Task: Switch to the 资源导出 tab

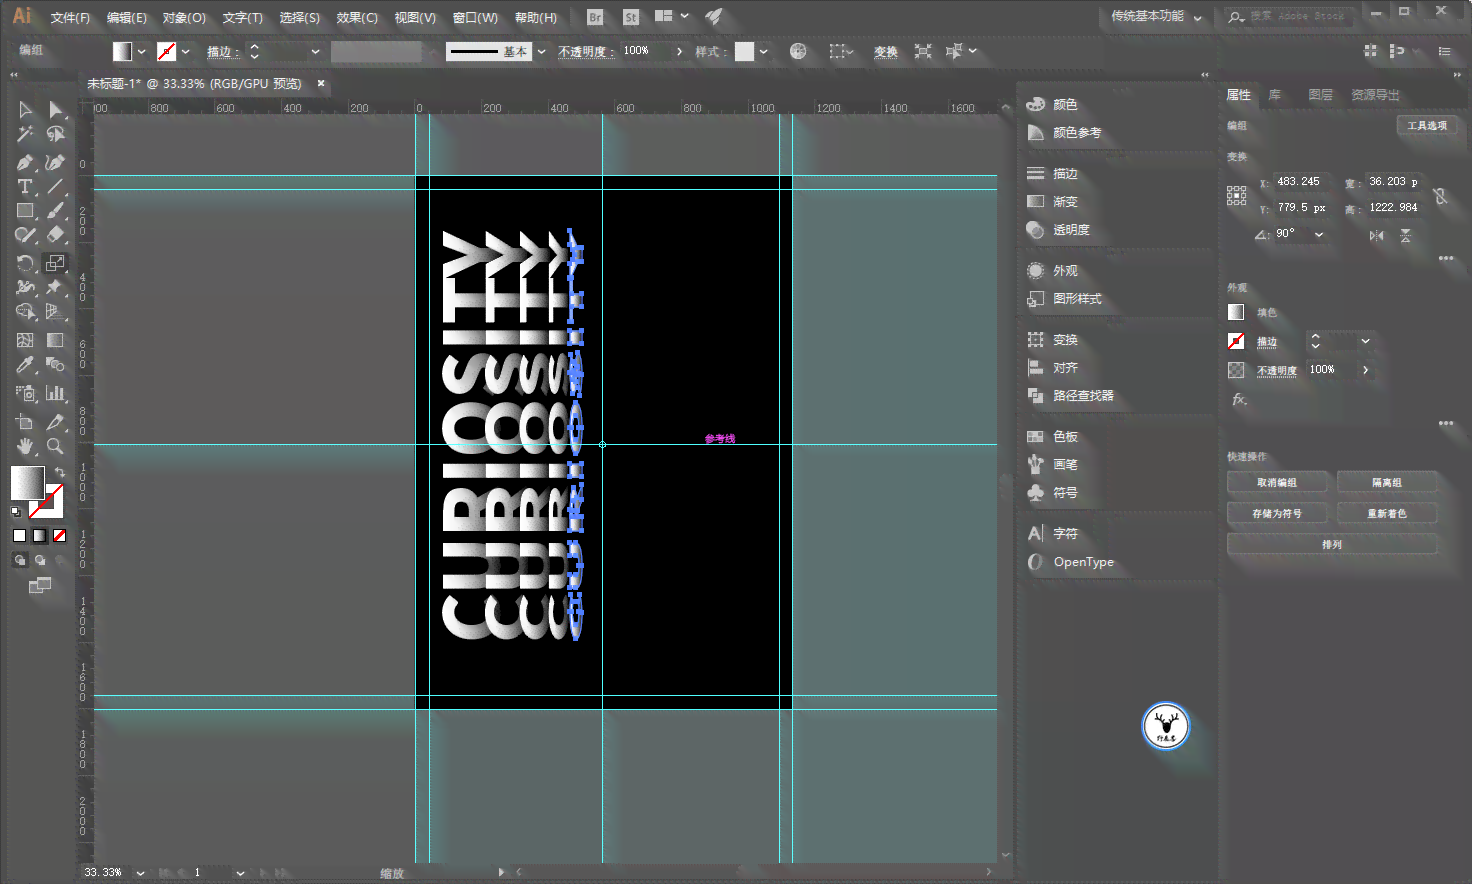Action: pos(1375,95)
